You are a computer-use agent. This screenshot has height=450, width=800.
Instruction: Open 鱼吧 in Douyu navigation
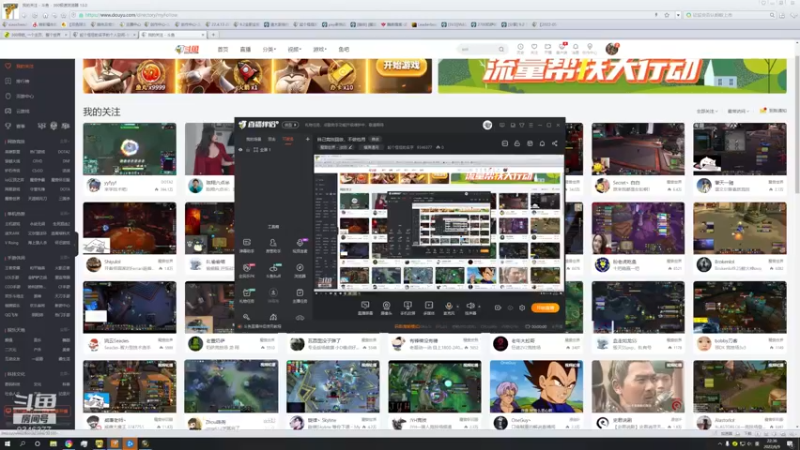(x=344, y=49)
